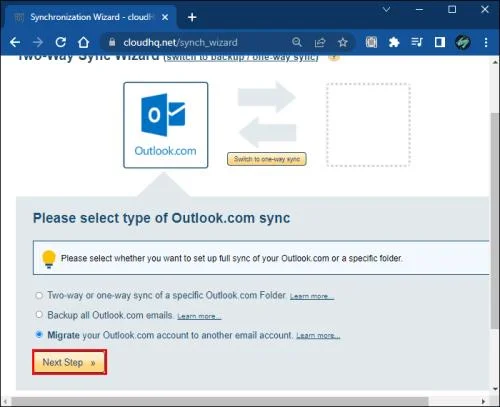The height and width of the screenshot is (407, 500).
Task: Open the zoom magnifier icon
Action: [x=297, y=42]
